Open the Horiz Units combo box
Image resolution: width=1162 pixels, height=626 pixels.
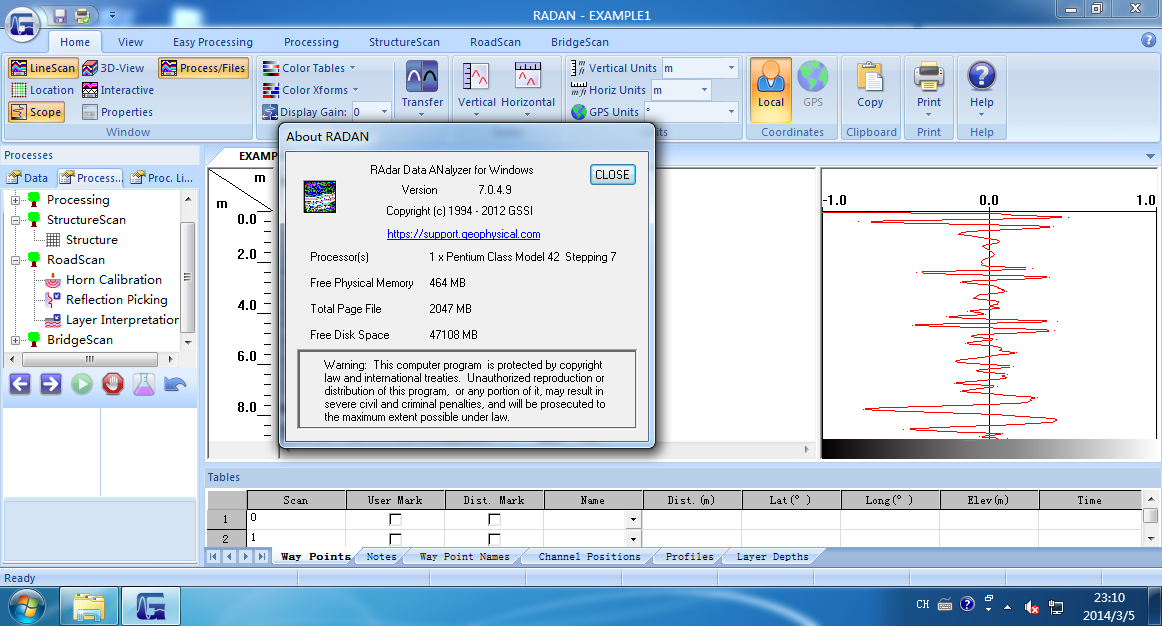pos(704,90)
